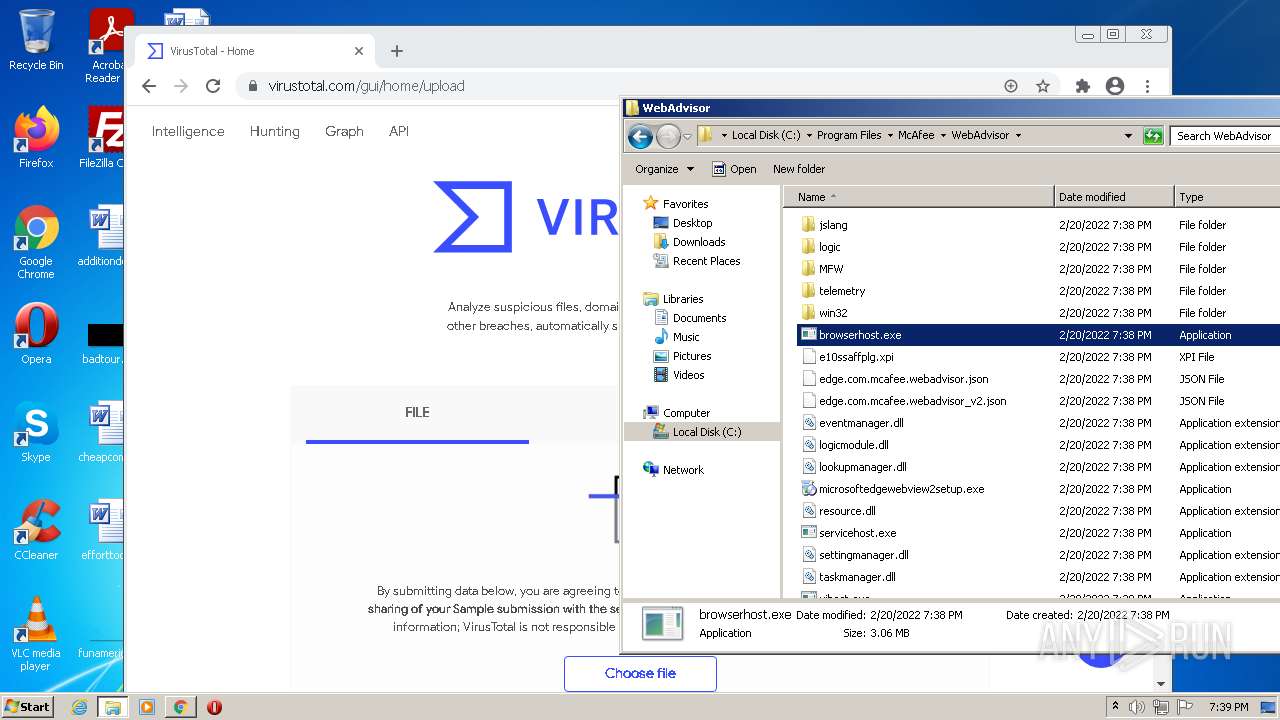Screen dimensions: 1280x720
Task: Refresh the WebAdvisor folder view
Action: (1153, 136)
